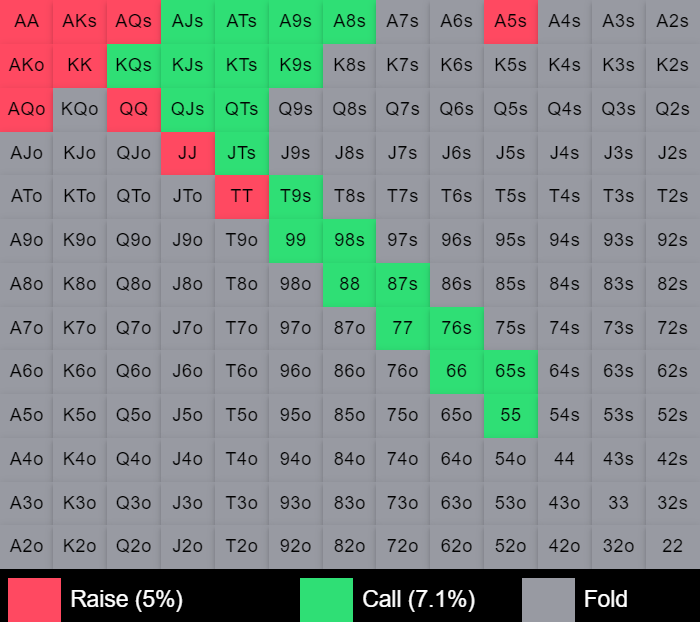Select the 65s suited connector cell

(x=510, y=371)
